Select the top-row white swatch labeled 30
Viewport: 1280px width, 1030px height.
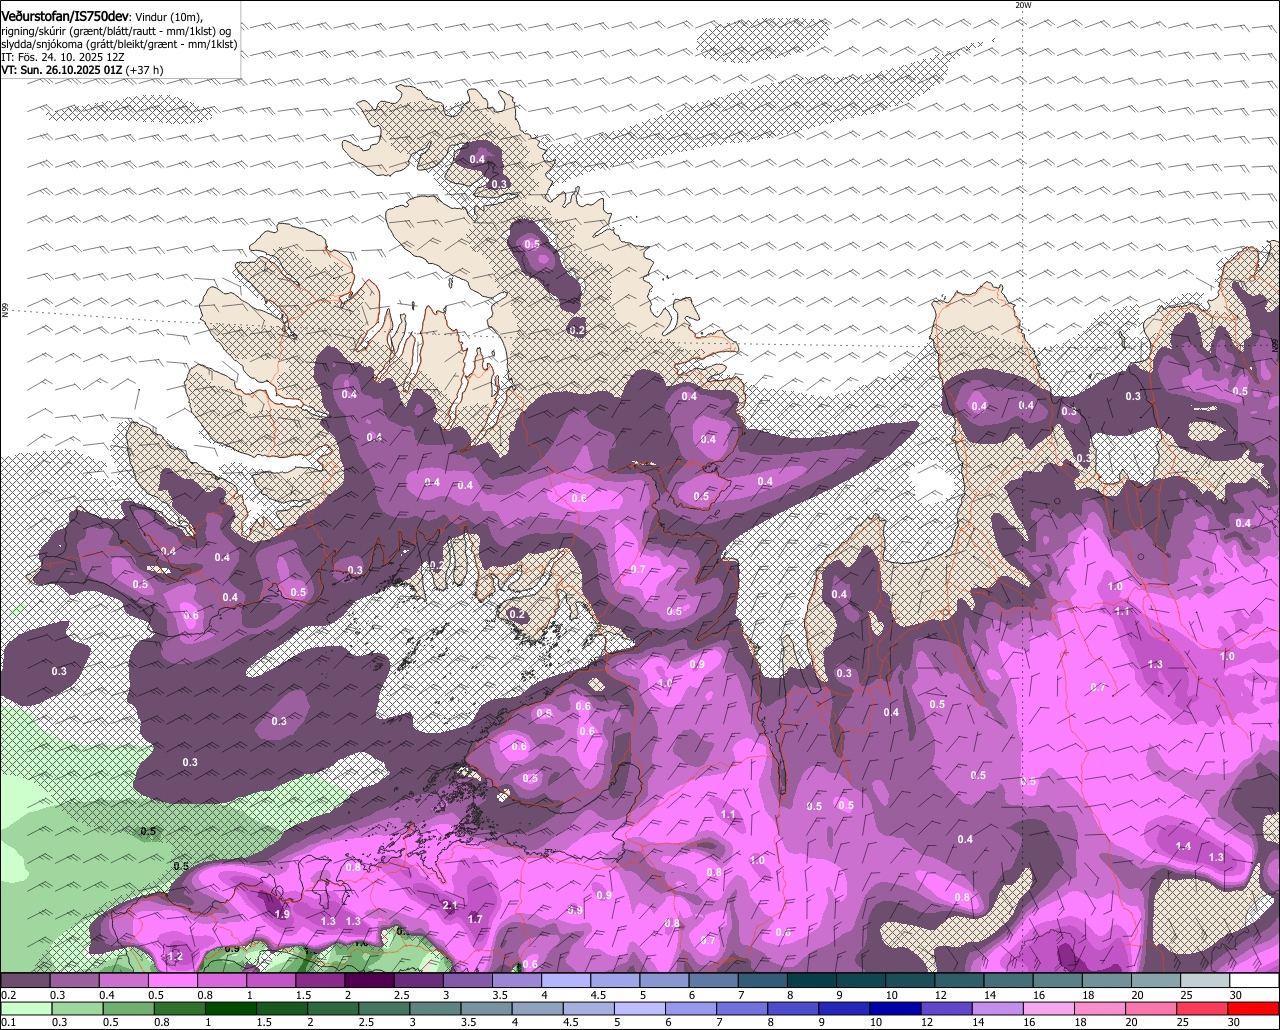tap(1254, 981)
